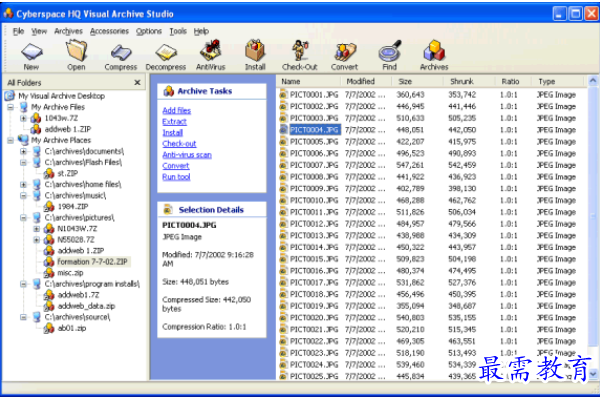Select N1043W.7Z archive in tree

click(77, 229)
